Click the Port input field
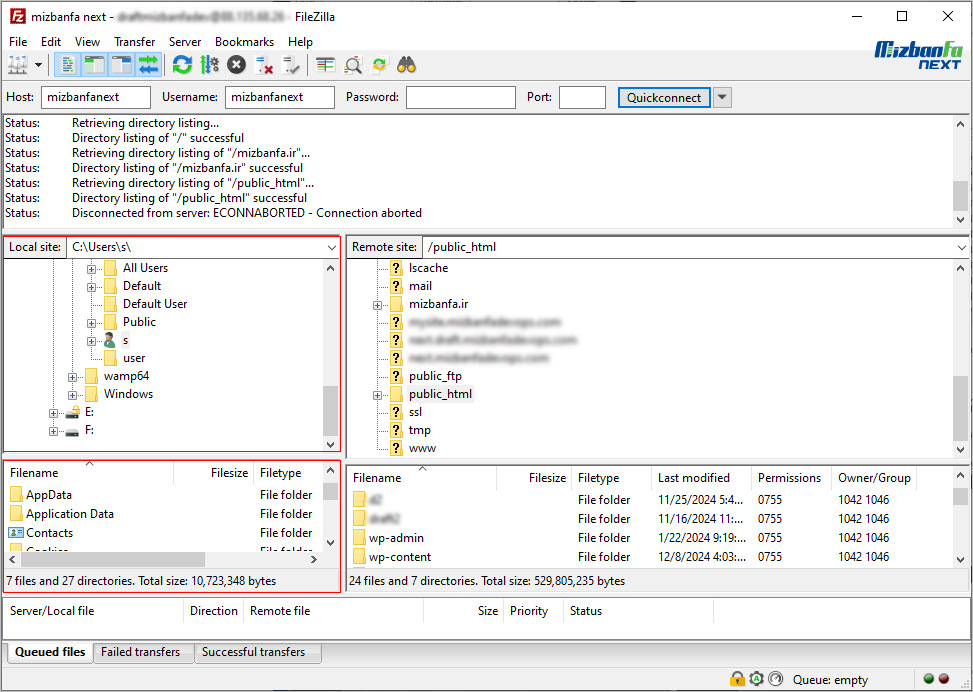 pos(582,97)
